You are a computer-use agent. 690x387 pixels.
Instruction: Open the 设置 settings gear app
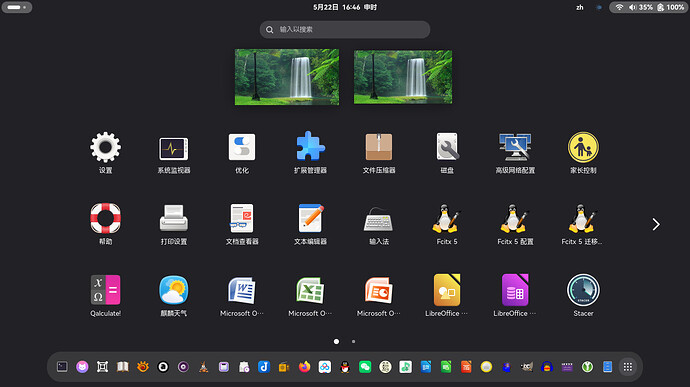[105, 152]
